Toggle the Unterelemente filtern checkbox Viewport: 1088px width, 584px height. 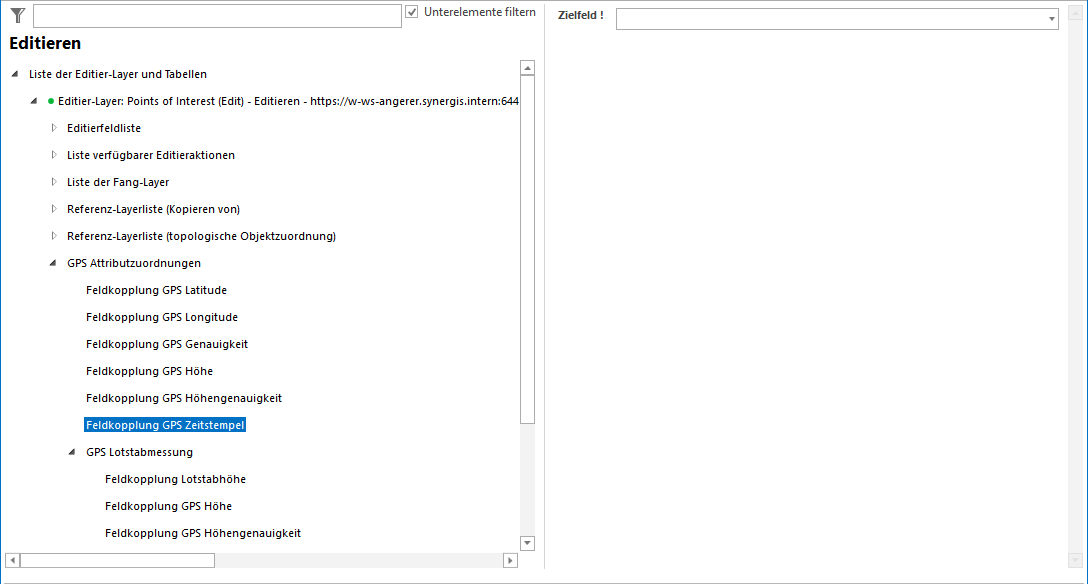pos(412,12)
